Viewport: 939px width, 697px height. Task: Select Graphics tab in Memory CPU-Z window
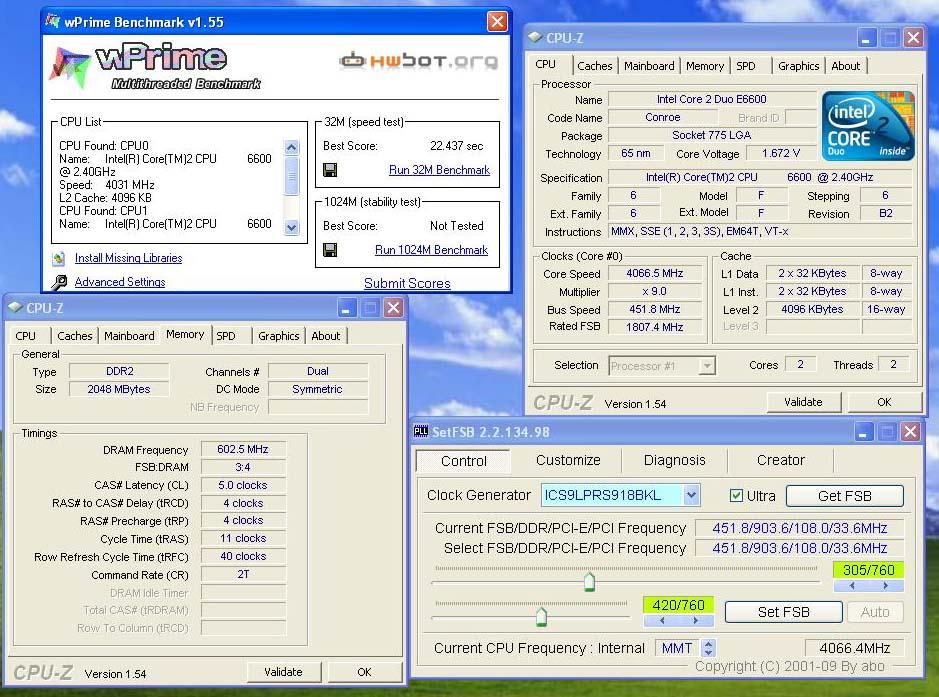[x=278, y=336]
